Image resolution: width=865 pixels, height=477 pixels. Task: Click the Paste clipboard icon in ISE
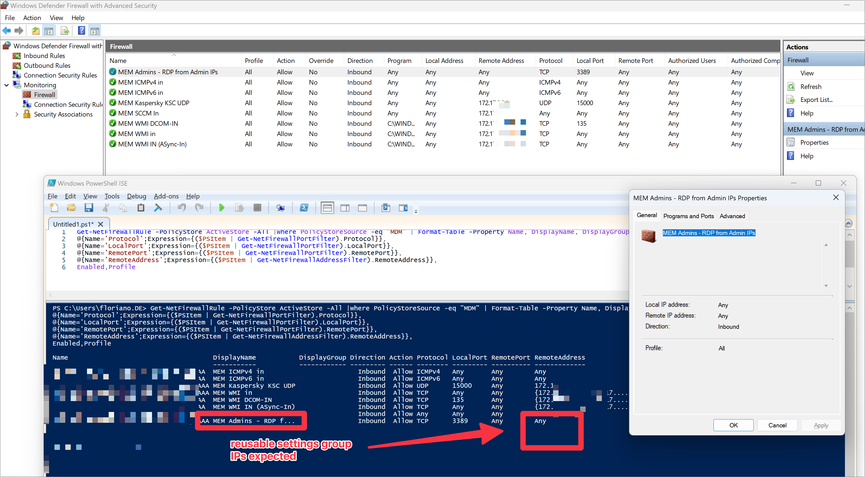pyautogui.click(x=141, y=208)
